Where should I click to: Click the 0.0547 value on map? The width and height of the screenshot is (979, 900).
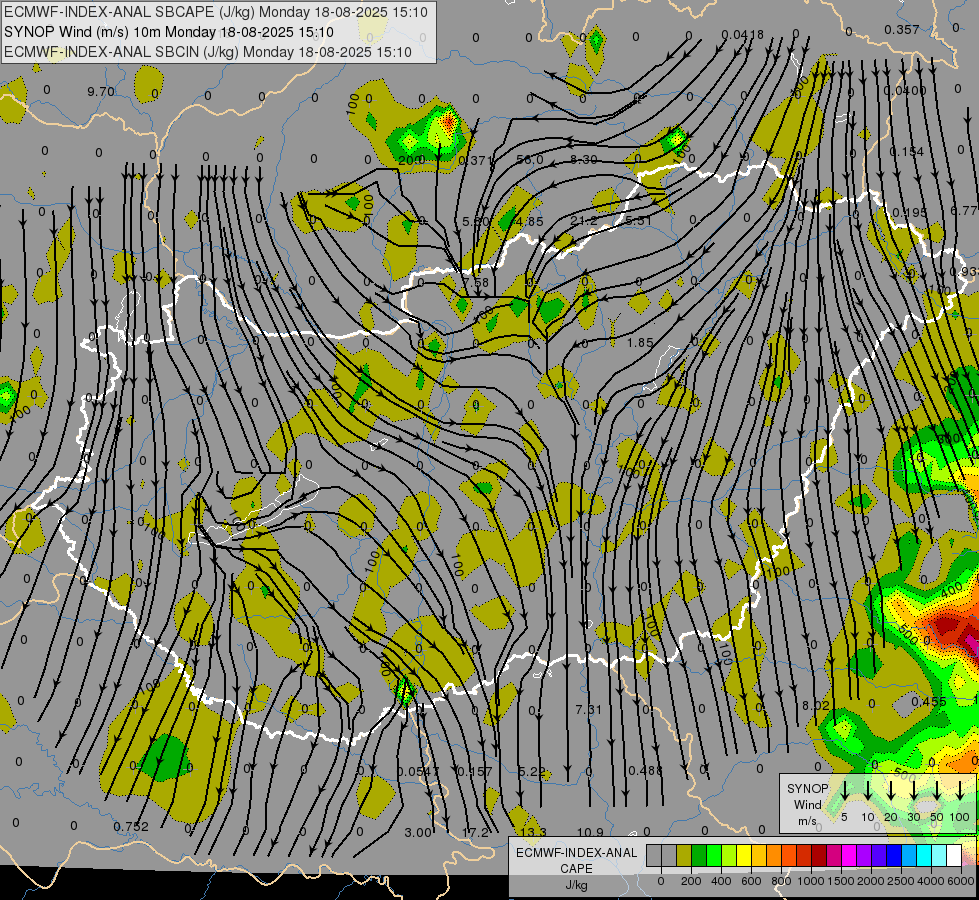coord(418,772)
